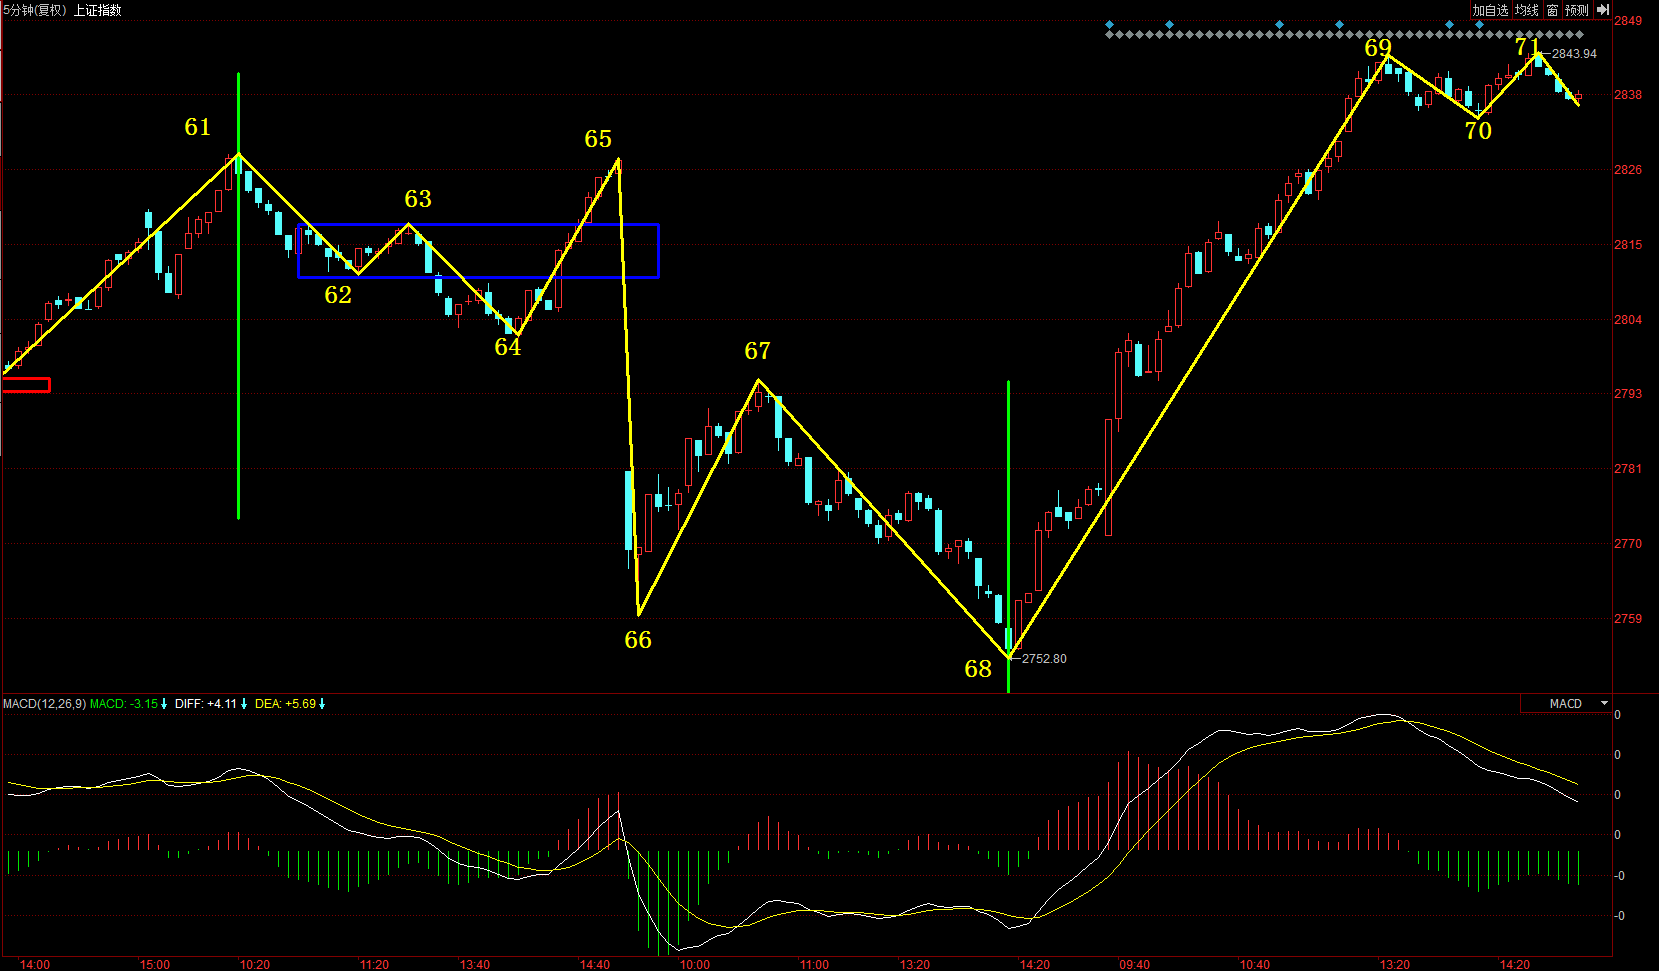Click the arrow-to-bar icon at top right
The height and width of the screenshot is (971, 1659).
(1602, 10)
